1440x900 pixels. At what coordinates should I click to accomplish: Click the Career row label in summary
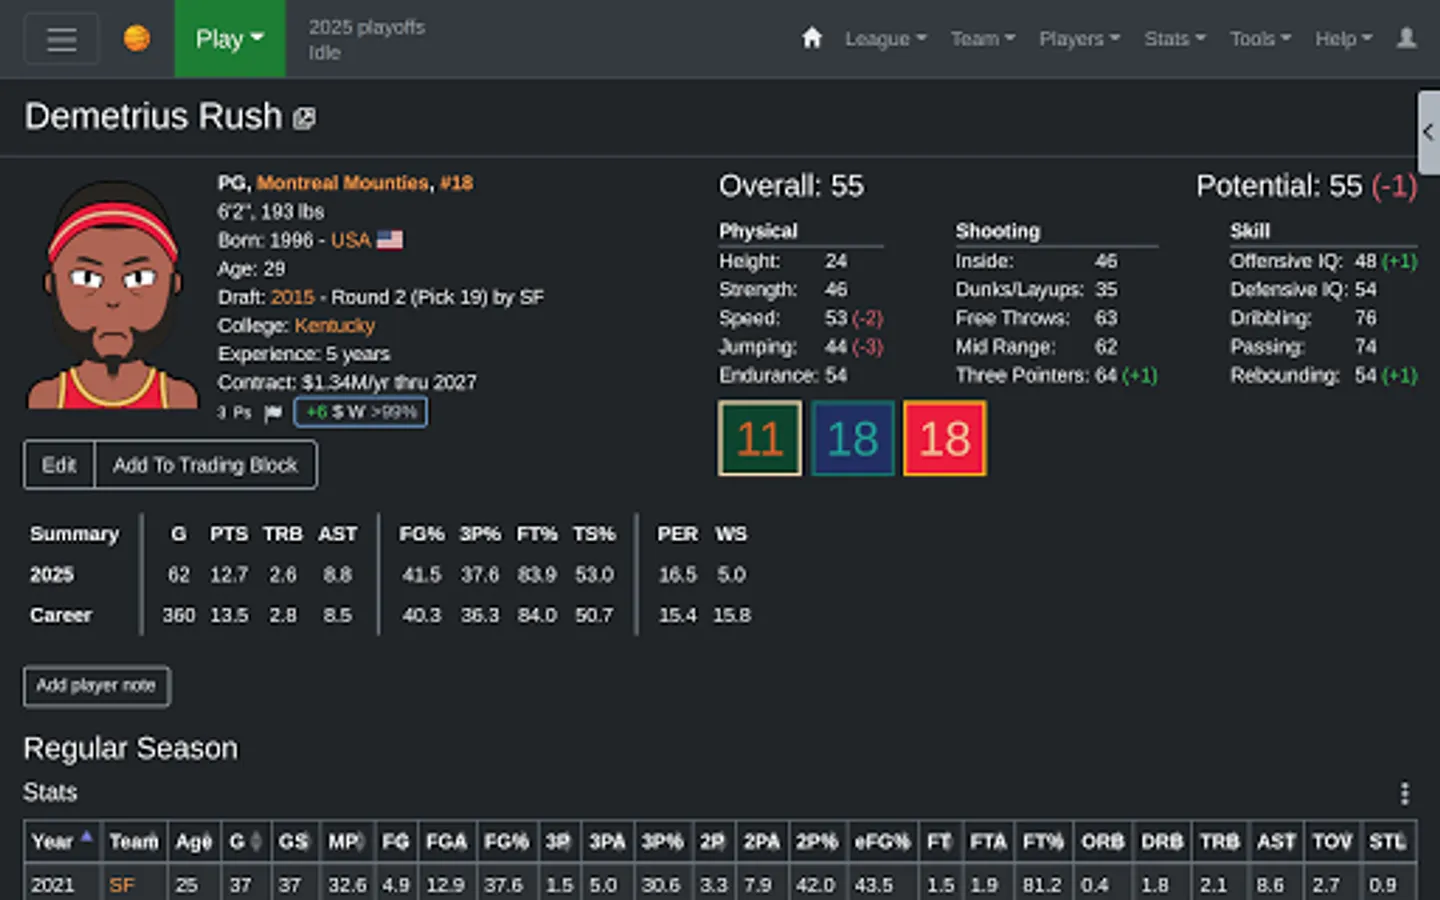[x=61, y=615]
